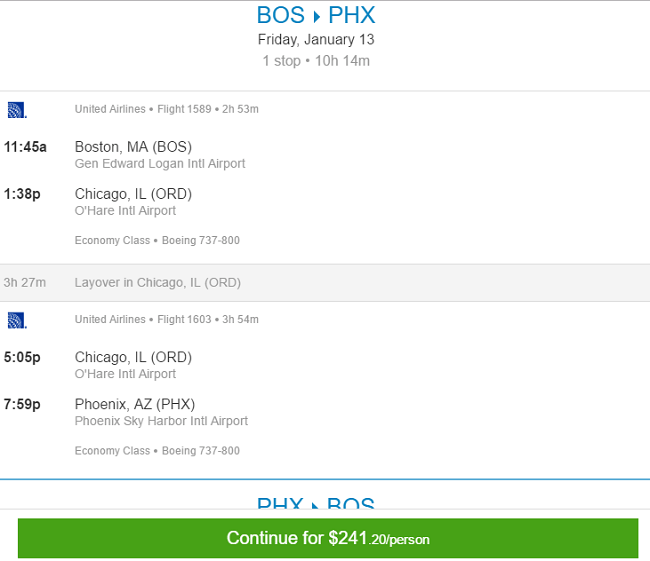Click Phoenix Sky Harbor Intl Airport text
Screen dimensions: 650x561
click(x=161, y=421)
